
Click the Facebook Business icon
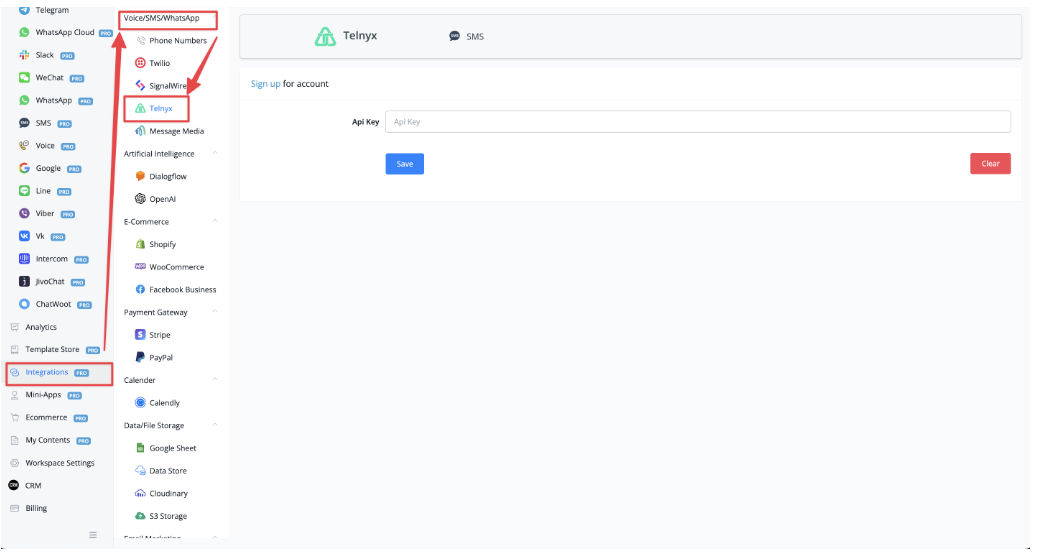point(140,289)
